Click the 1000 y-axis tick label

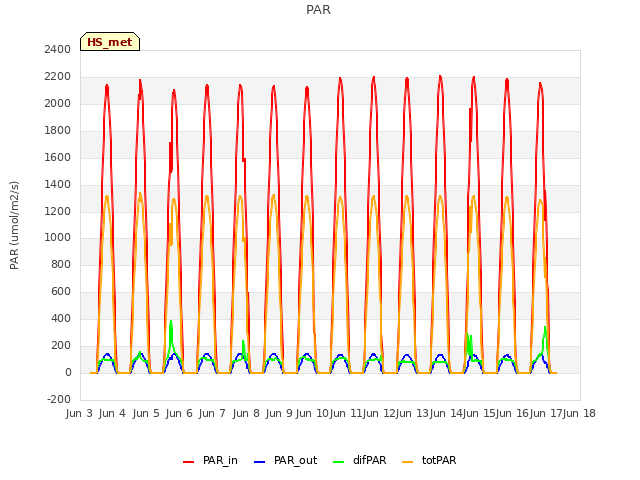click(x=58, y=238)
